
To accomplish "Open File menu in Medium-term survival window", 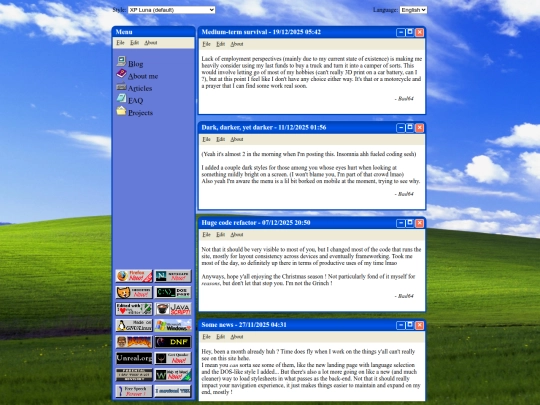I will [x=206, y=44].
